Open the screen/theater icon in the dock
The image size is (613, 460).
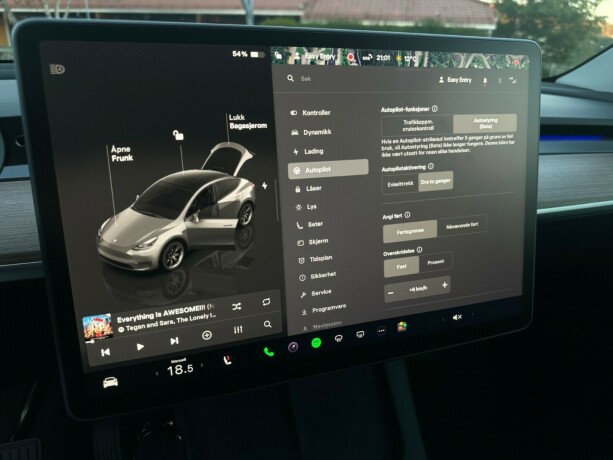click(x=360, y=334)
